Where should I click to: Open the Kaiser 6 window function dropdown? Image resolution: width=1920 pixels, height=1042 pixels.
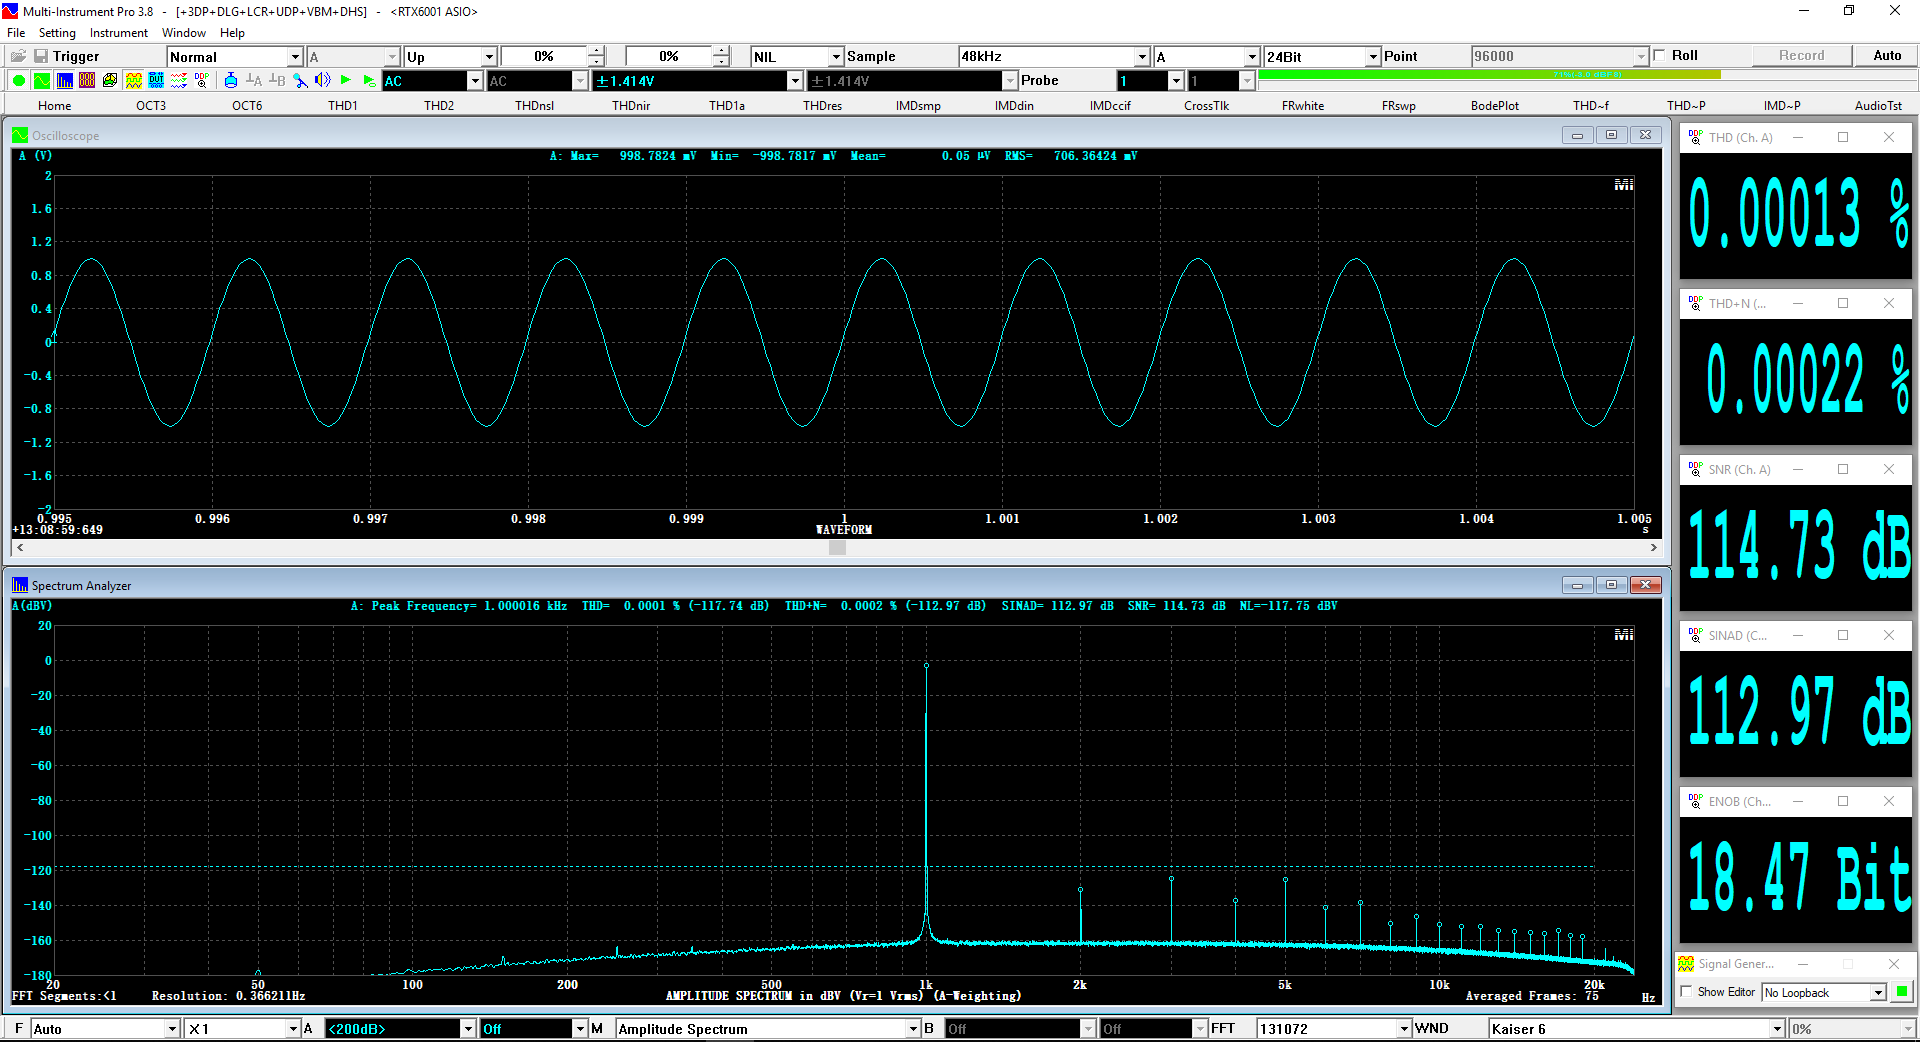[x=1636, y=1028]
